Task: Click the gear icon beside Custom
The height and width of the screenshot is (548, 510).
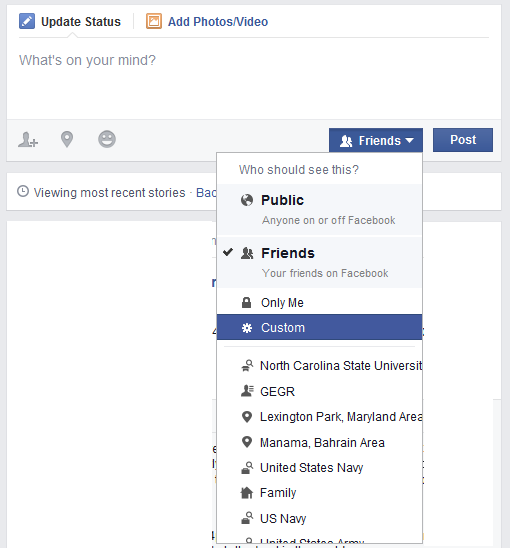Action: (247, 328)
